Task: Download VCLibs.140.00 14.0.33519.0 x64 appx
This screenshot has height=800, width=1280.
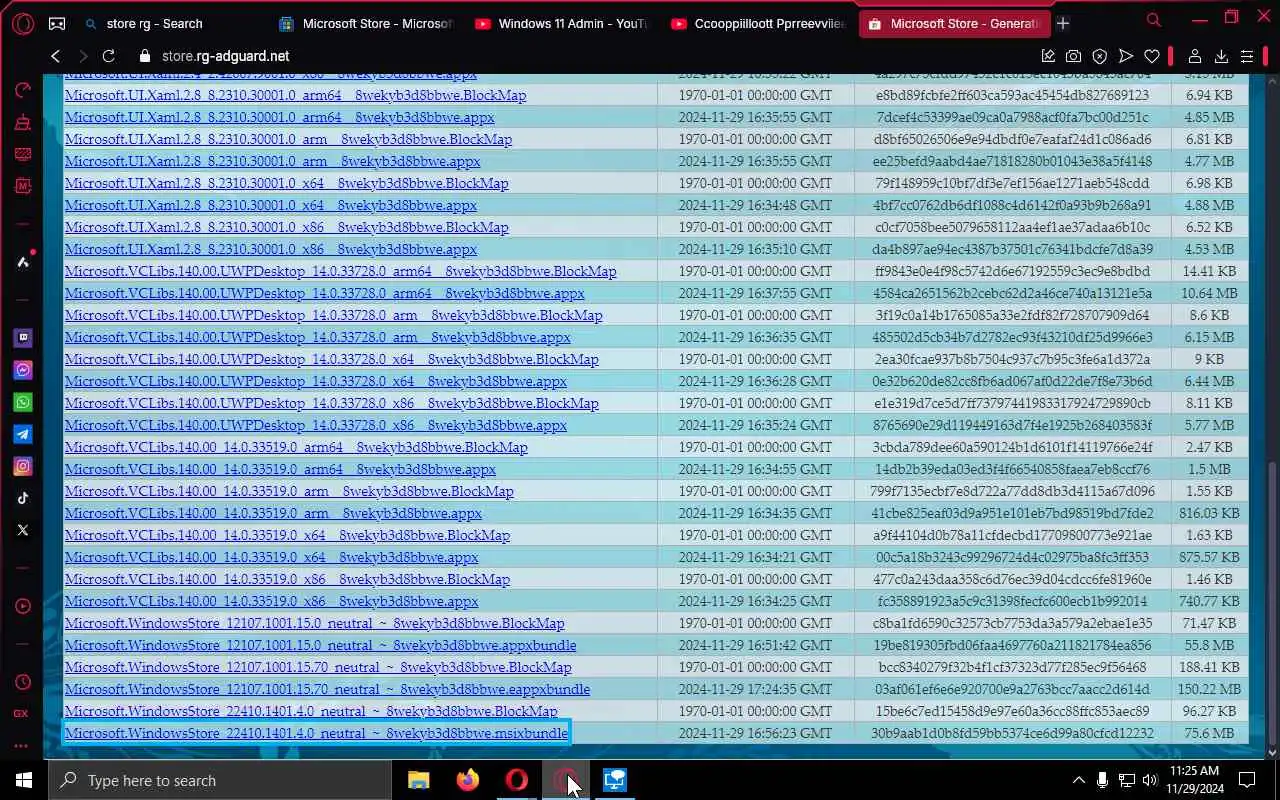Action: pos(271,557)
